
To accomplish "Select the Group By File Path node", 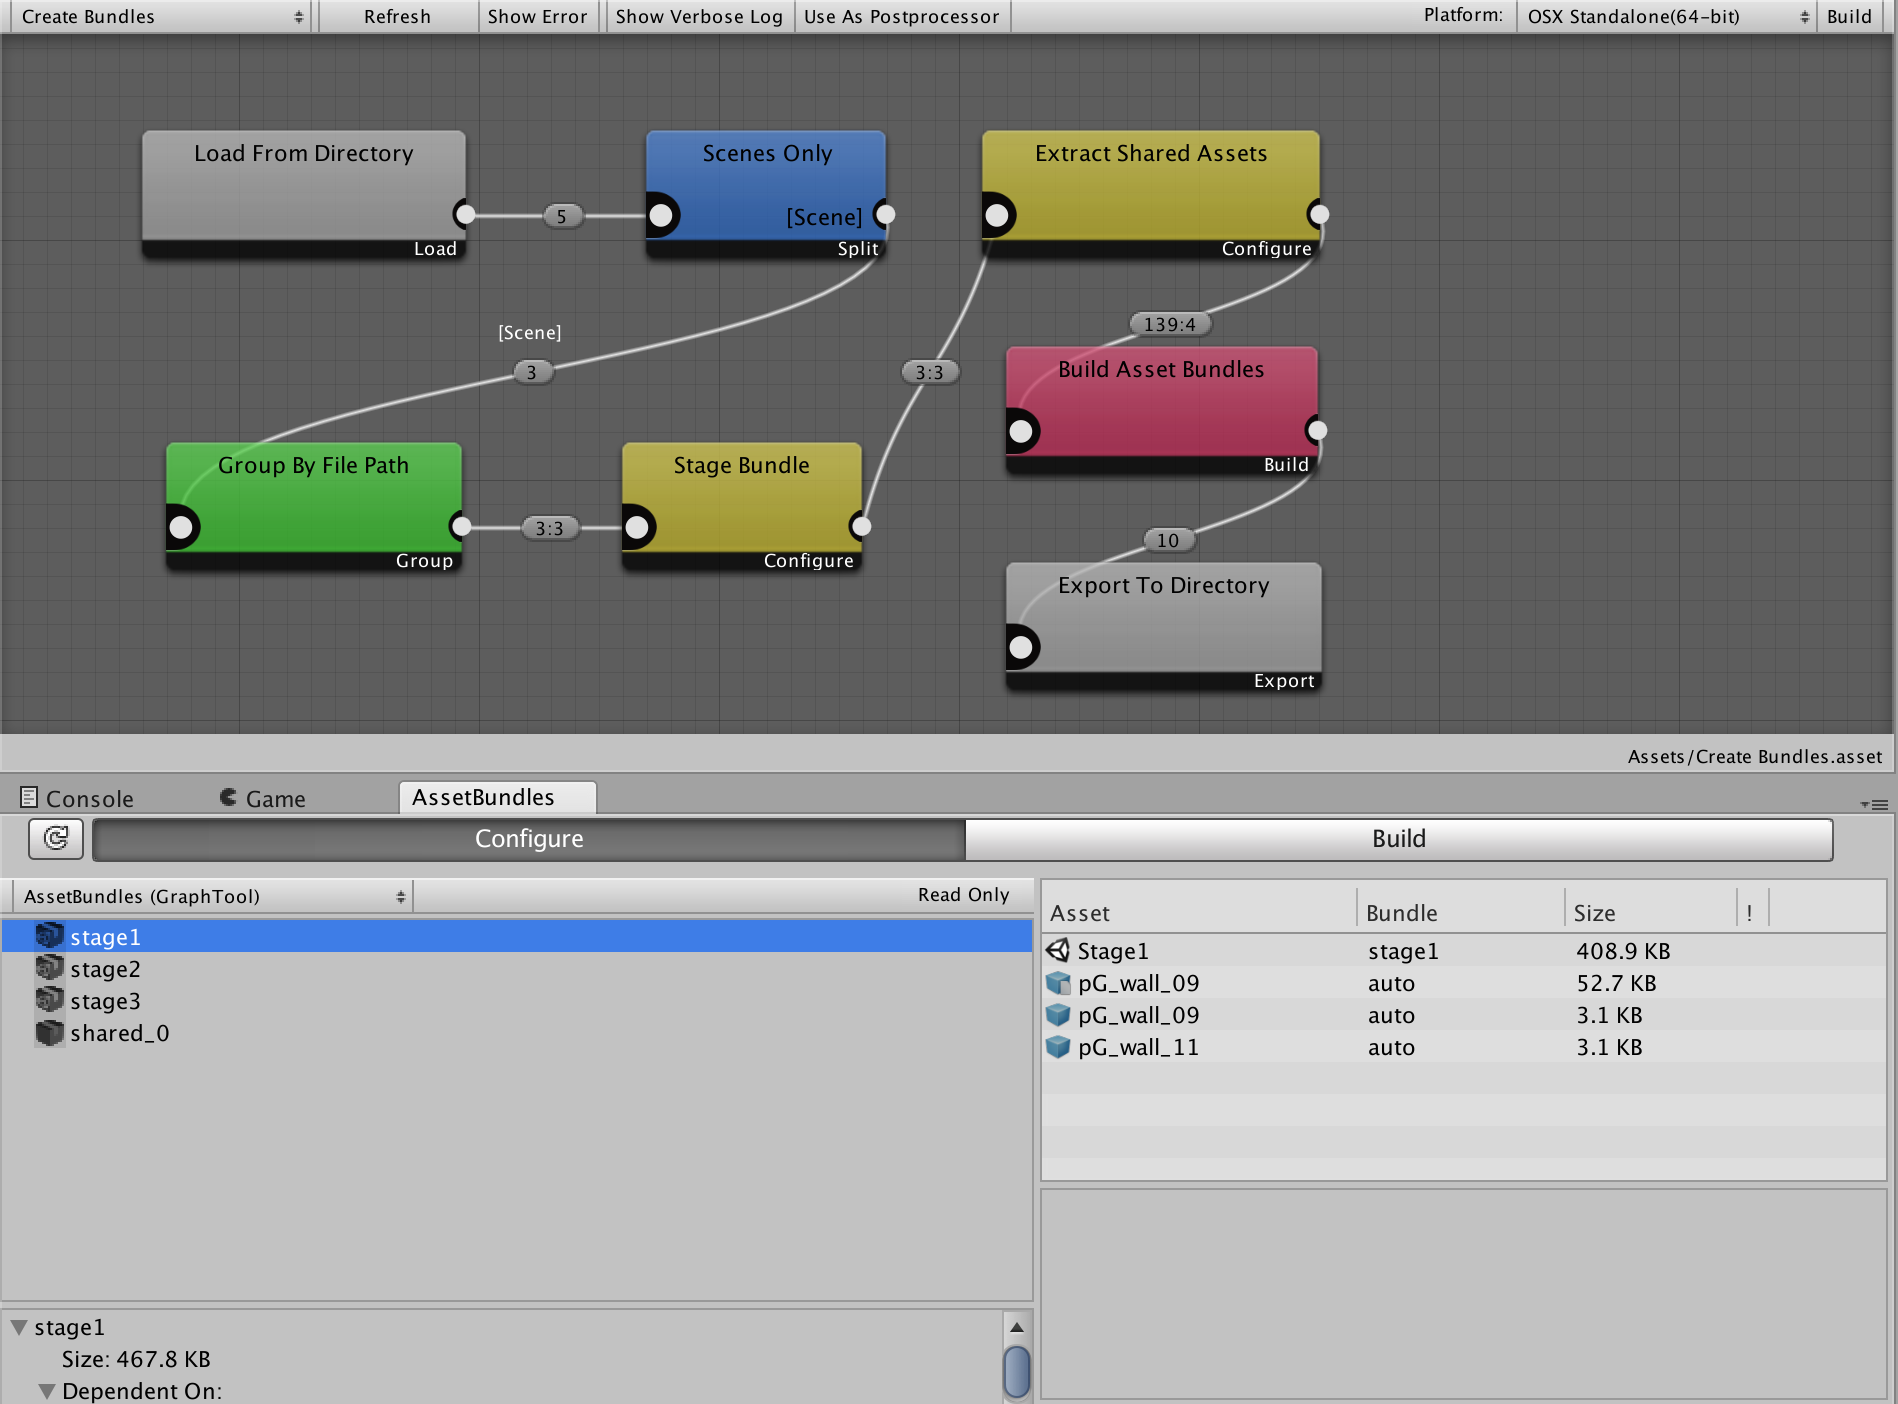I will 314,506.
